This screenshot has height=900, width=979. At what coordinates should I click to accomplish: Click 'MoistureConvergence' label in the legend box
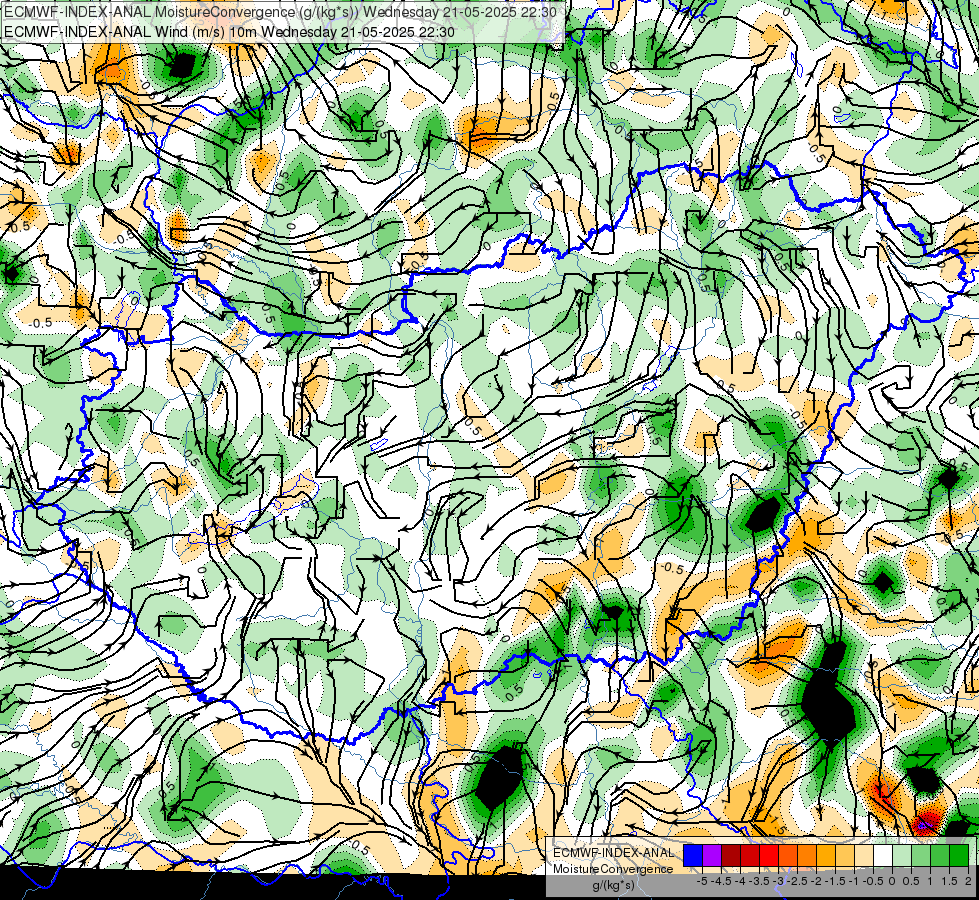[613, 869]
